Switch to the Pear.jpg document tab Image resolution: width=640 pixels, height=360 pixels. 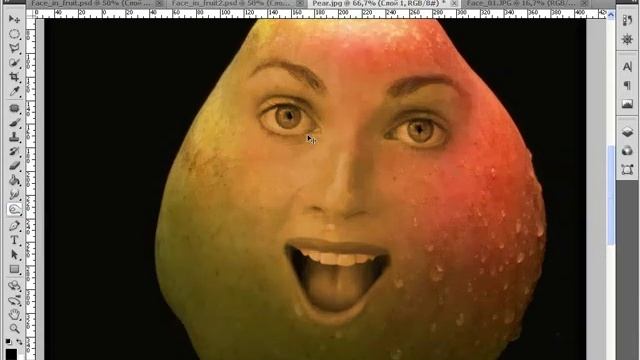384,3
